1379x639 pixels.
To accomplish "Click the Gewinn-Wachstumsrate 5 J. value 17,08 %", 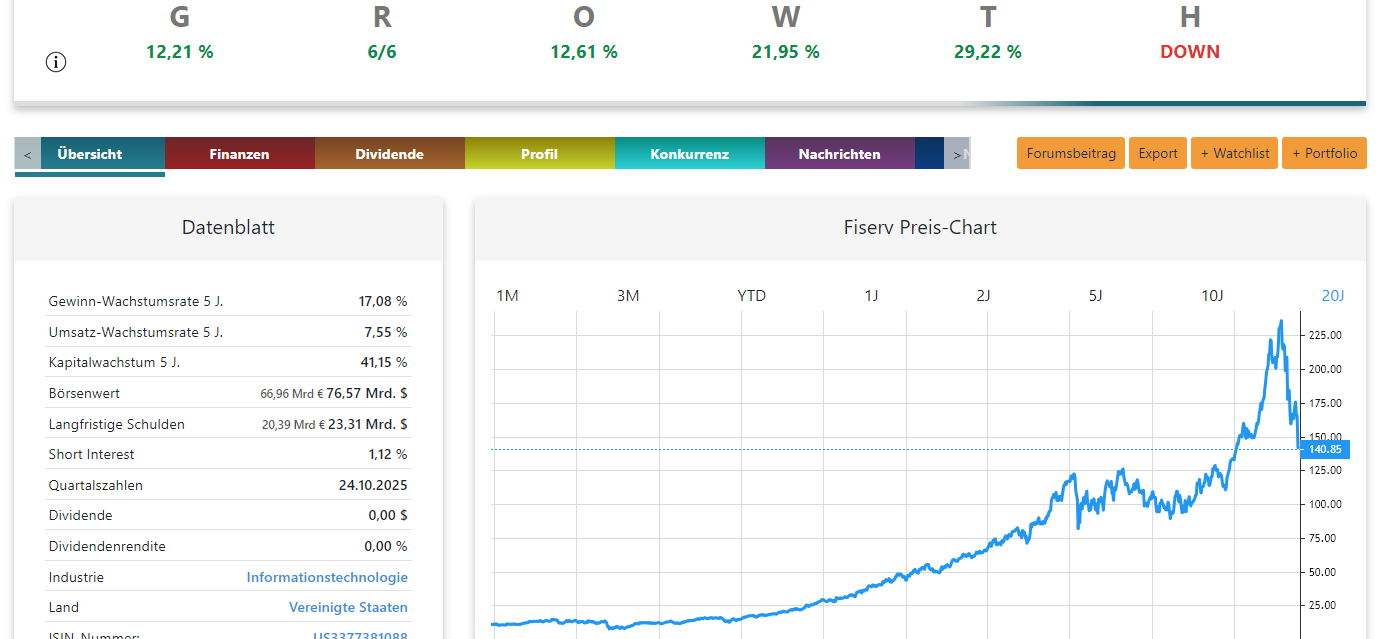I will coord(383,301).
